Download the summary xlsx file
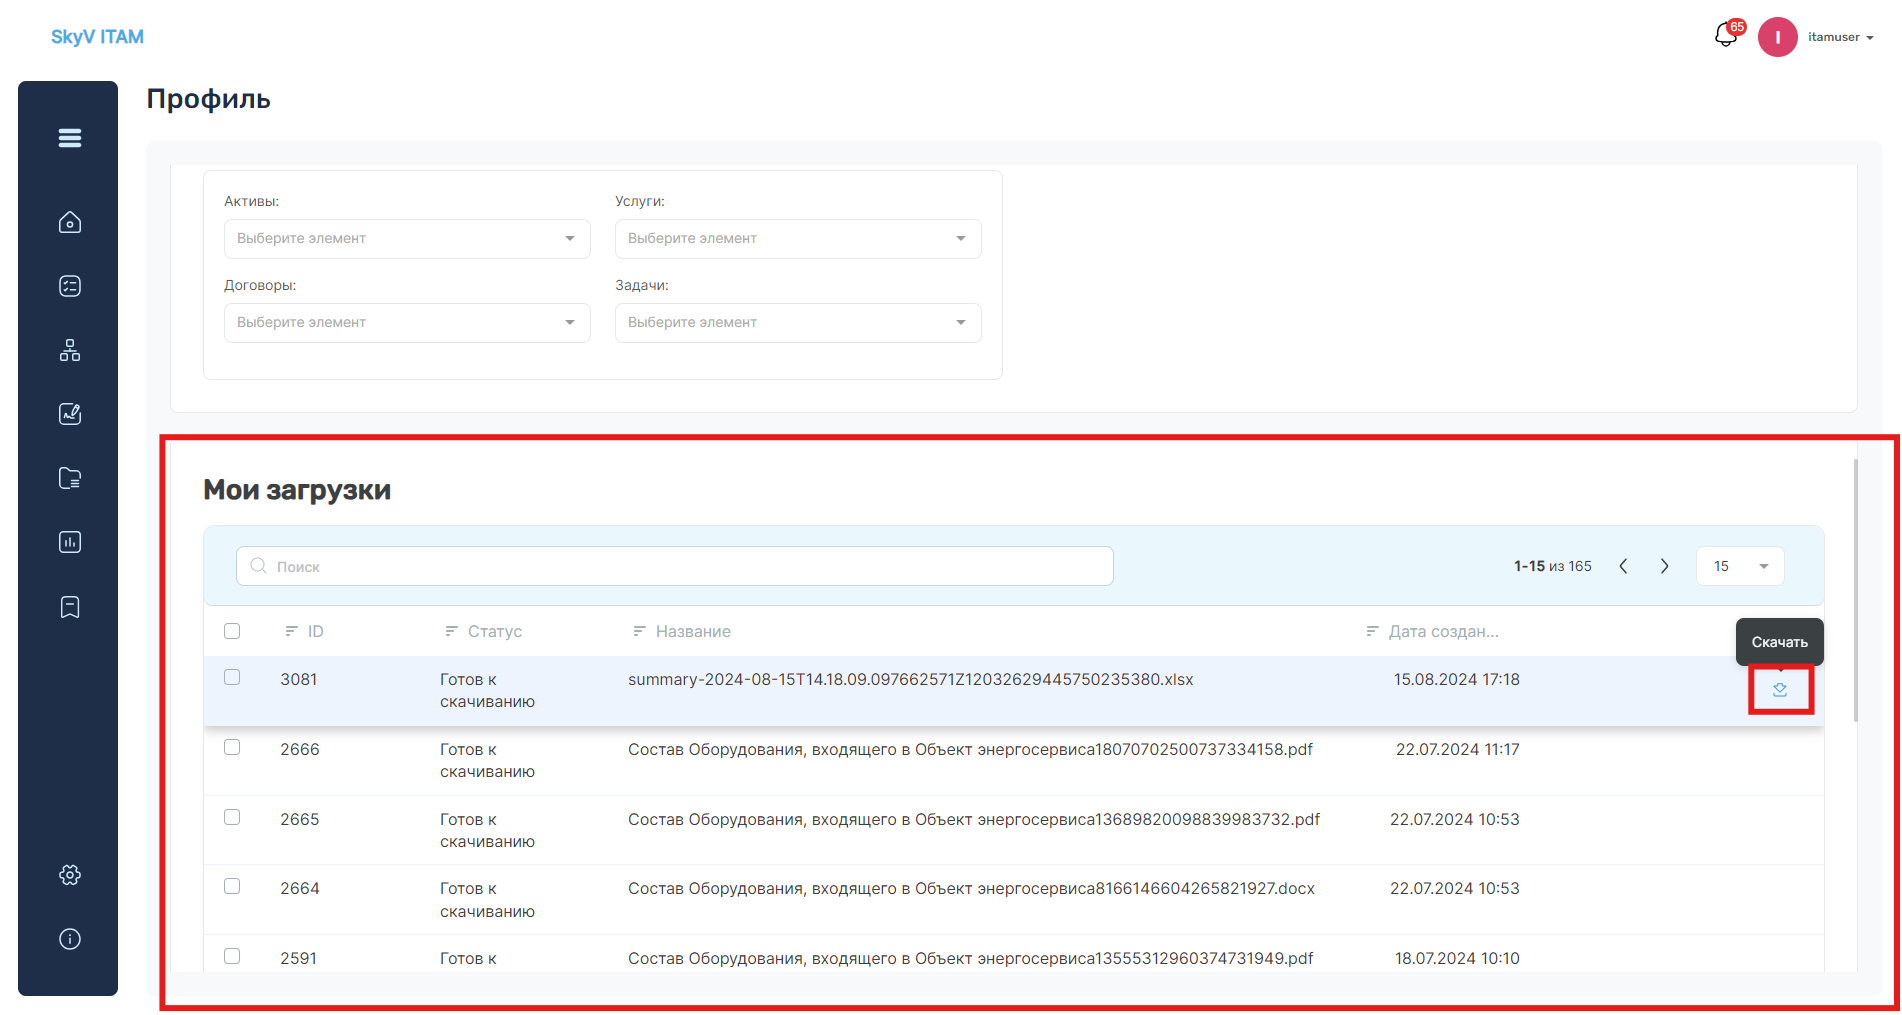 (x=1780, y=690)
